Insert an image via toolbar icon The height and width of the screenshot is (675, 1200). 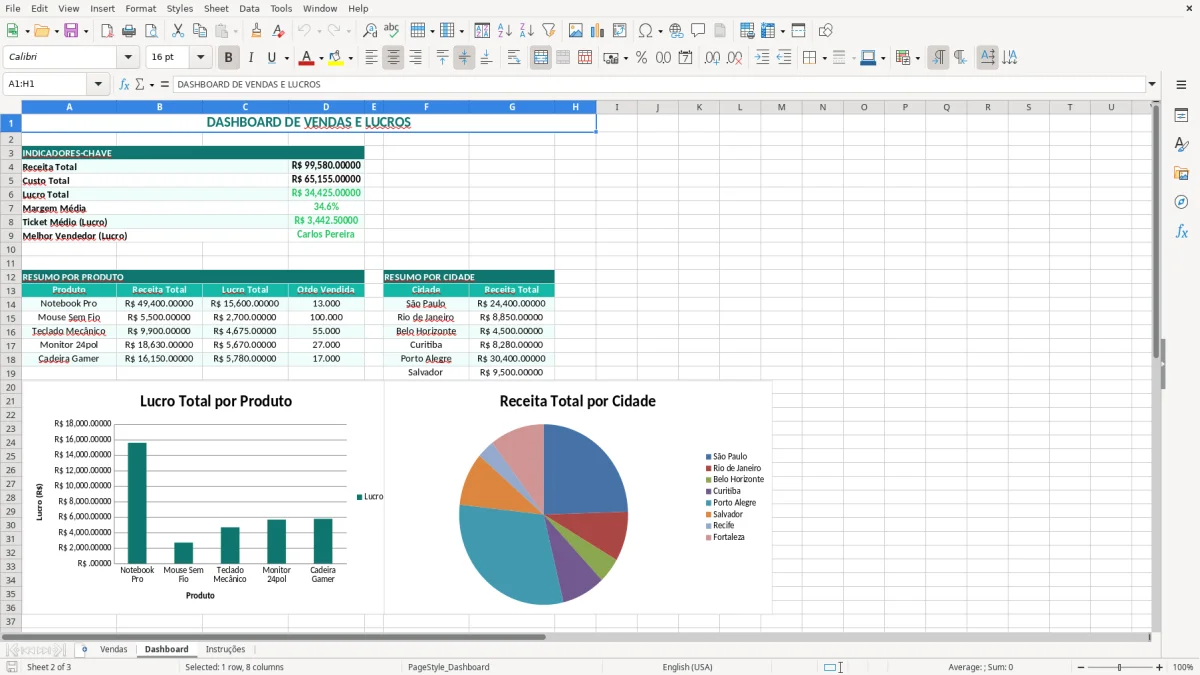(x=576, y=31)
